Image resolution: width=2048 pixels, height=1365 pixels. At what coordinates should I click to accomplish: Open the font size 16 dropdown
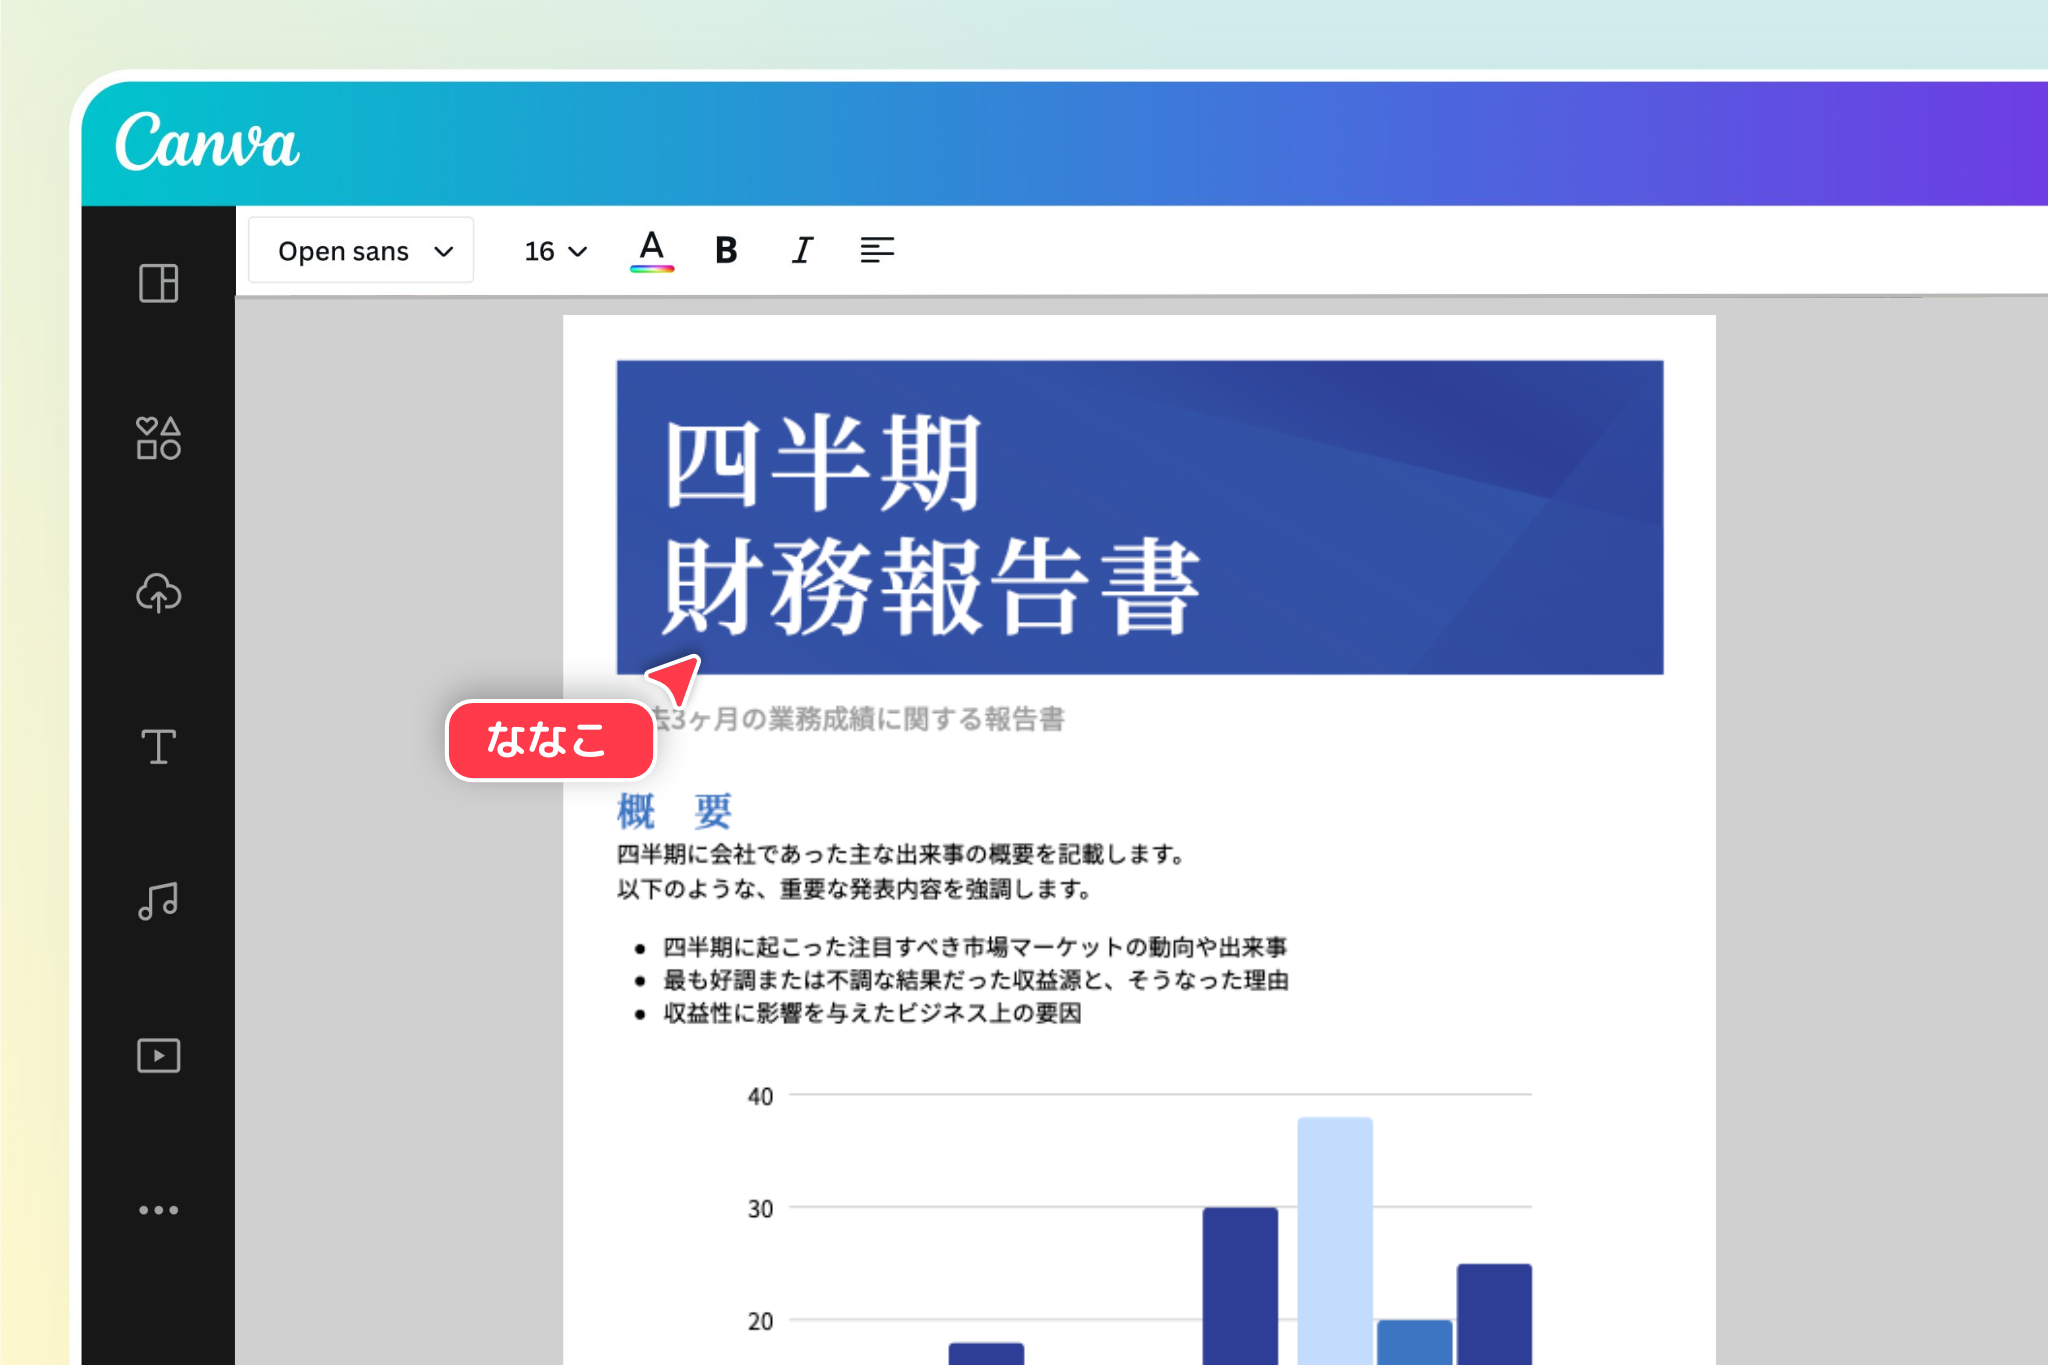[556, 251]
